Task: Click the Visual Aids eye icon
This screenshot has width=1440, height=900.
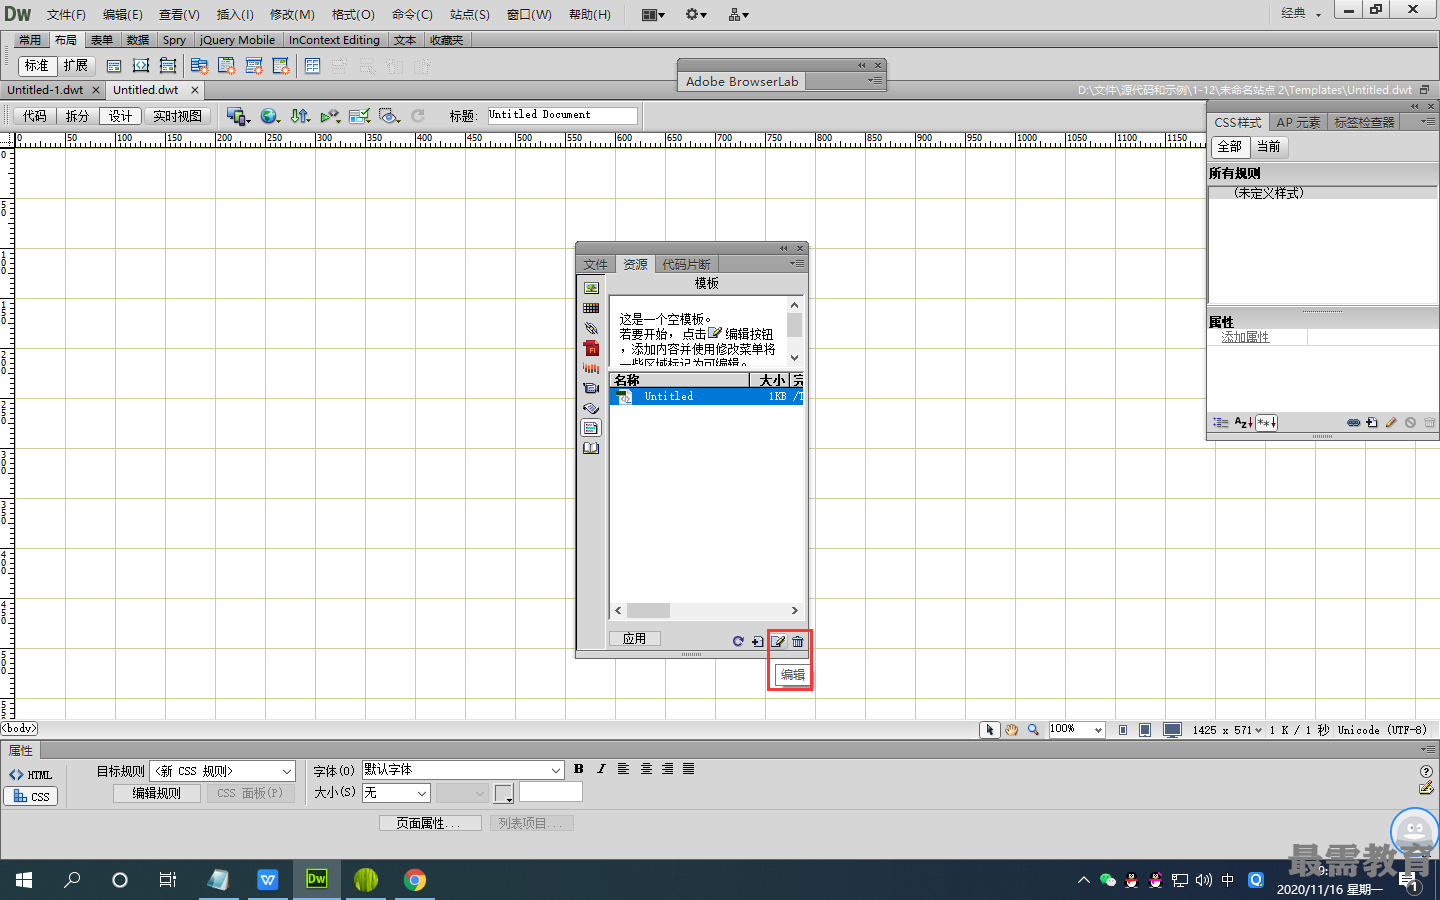Action: click(389, 116)
